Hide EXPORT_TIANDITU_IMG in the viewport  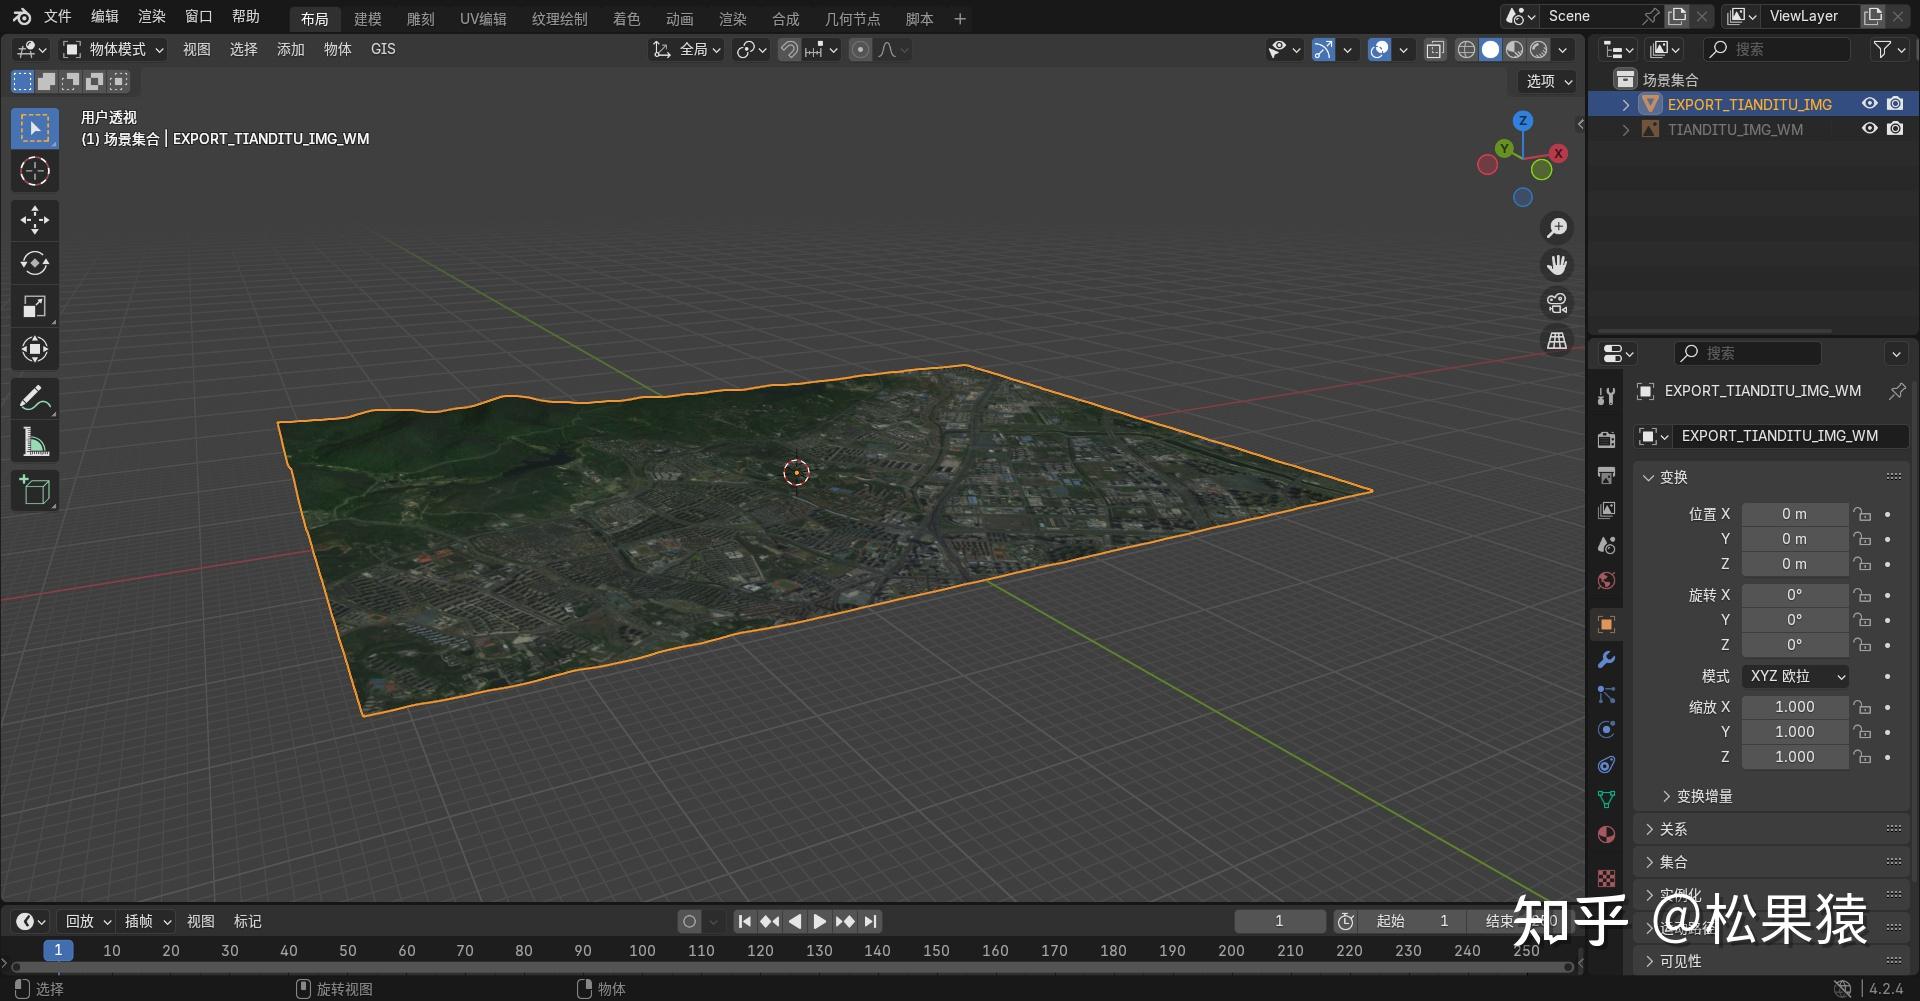(1869, 104)
